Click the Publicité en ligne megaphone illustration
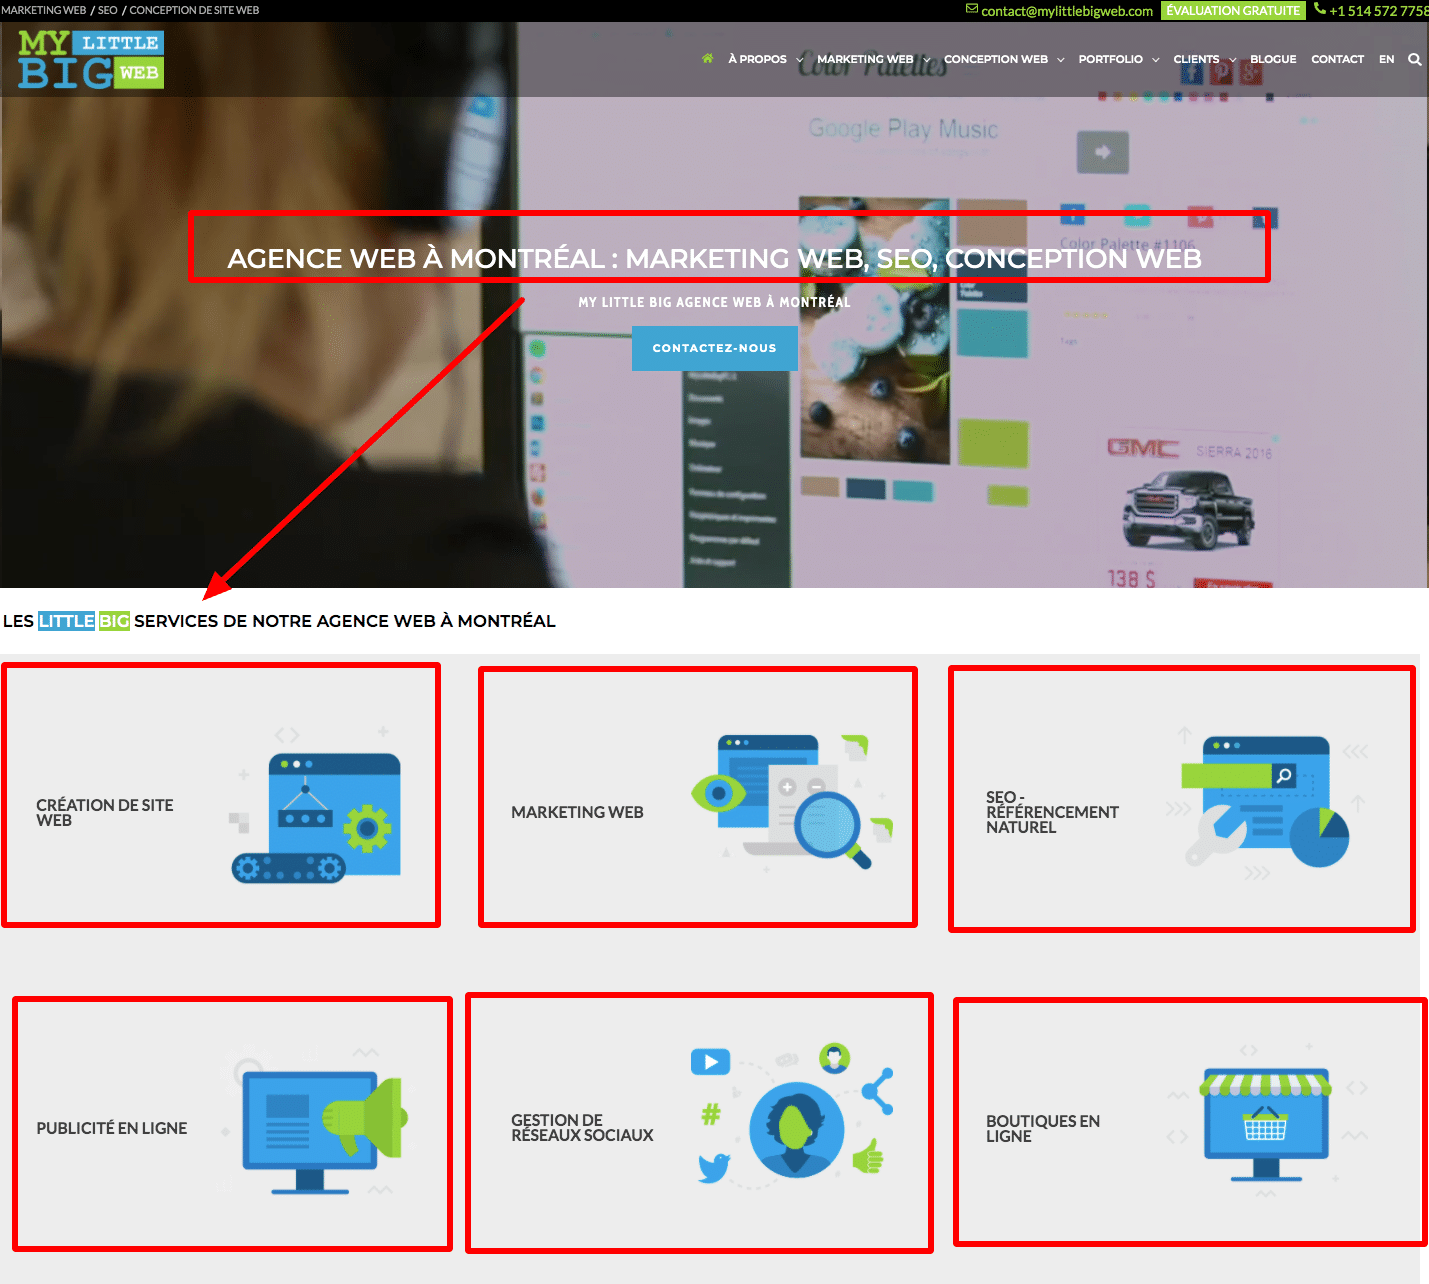The height and width of the screenshot is (1284, 1429). click(315, 1122)
